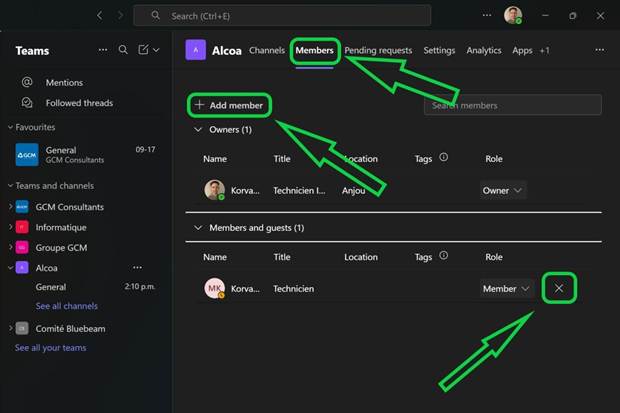This screenshot has width=620, height=413.
Task: Click the Teams pane search icon
Action: pos(123,50)
